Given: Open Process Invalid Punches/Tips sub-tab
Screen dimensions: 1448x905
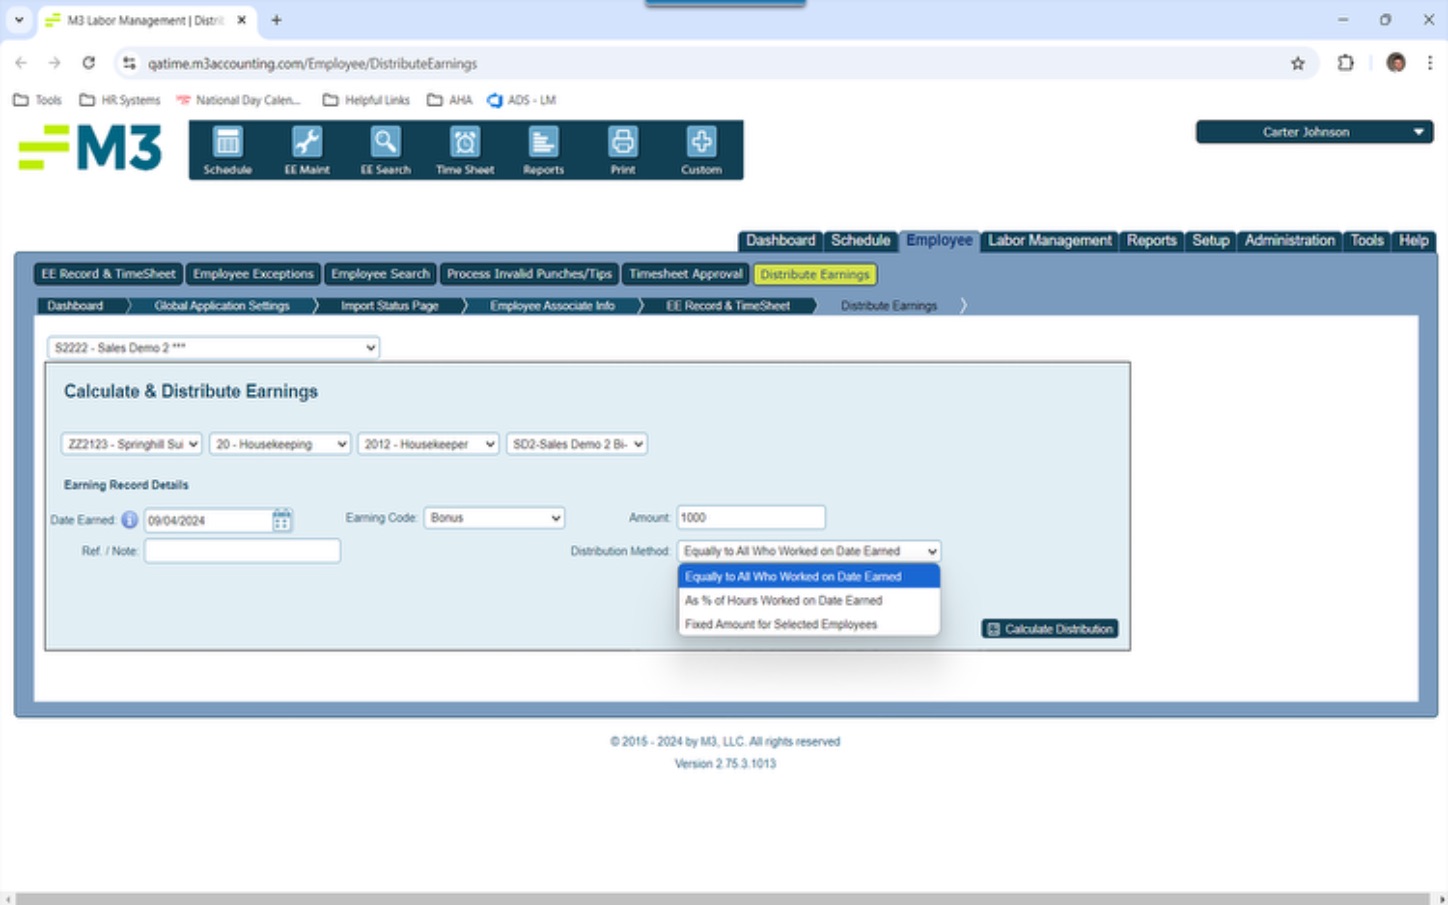Looking at the screenshot, I should pos(529,274).
